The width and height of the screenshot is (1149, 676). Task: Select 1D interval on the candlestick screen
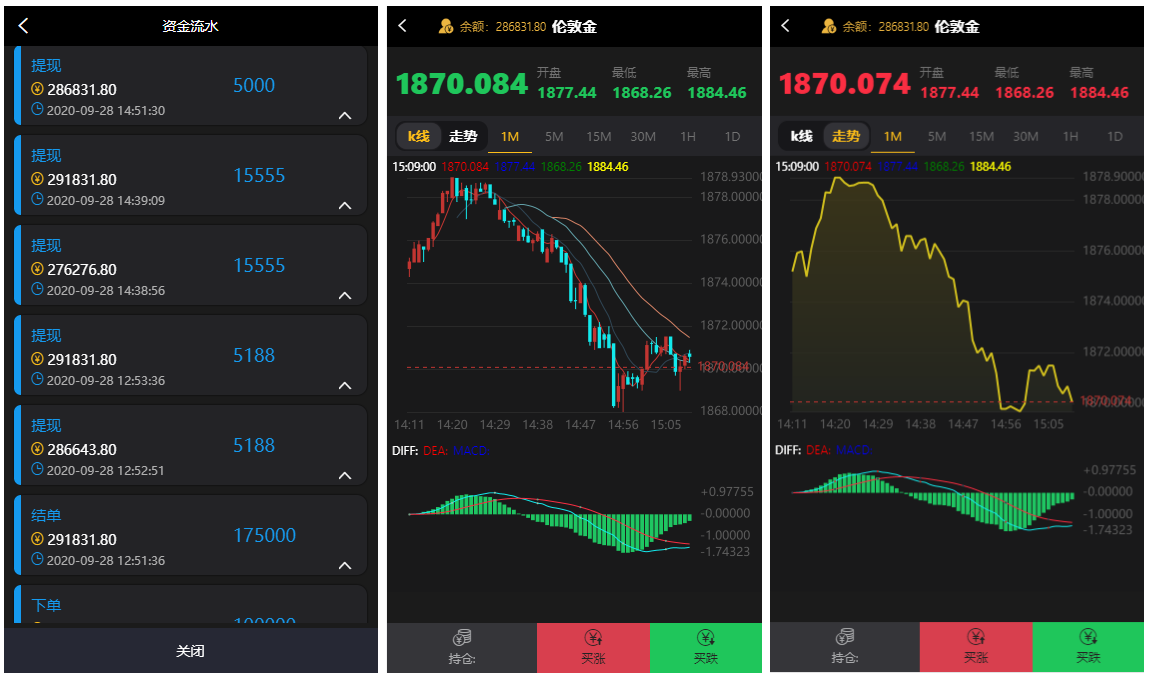click(x=732, y=137)
